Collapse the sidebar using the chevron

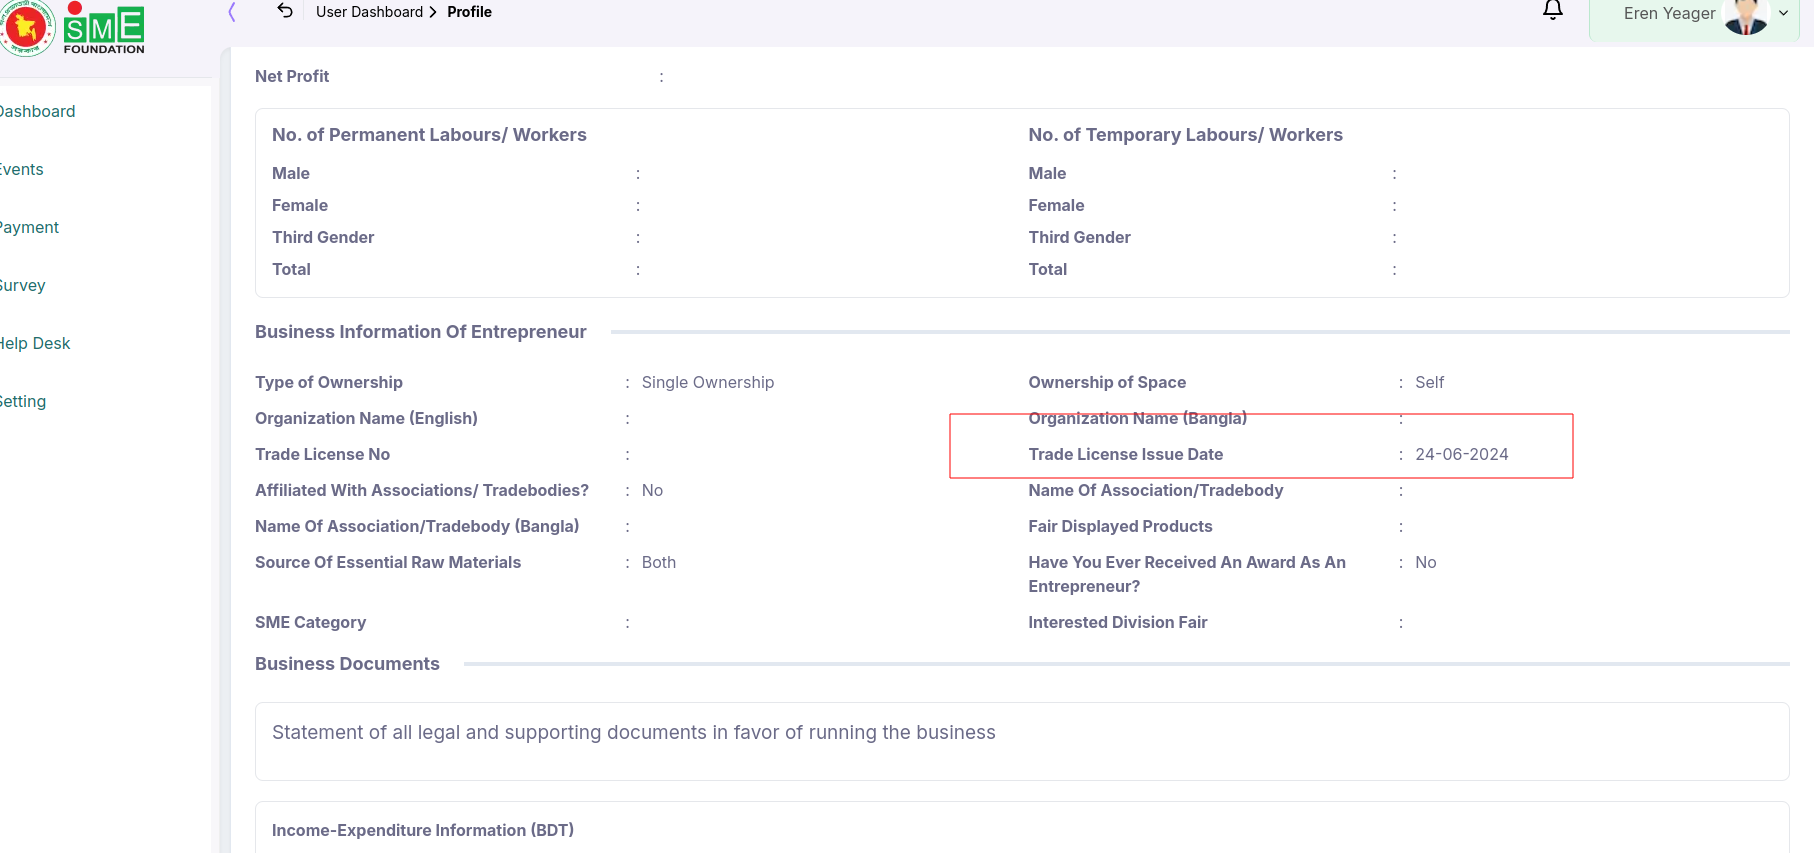point(232,12)
